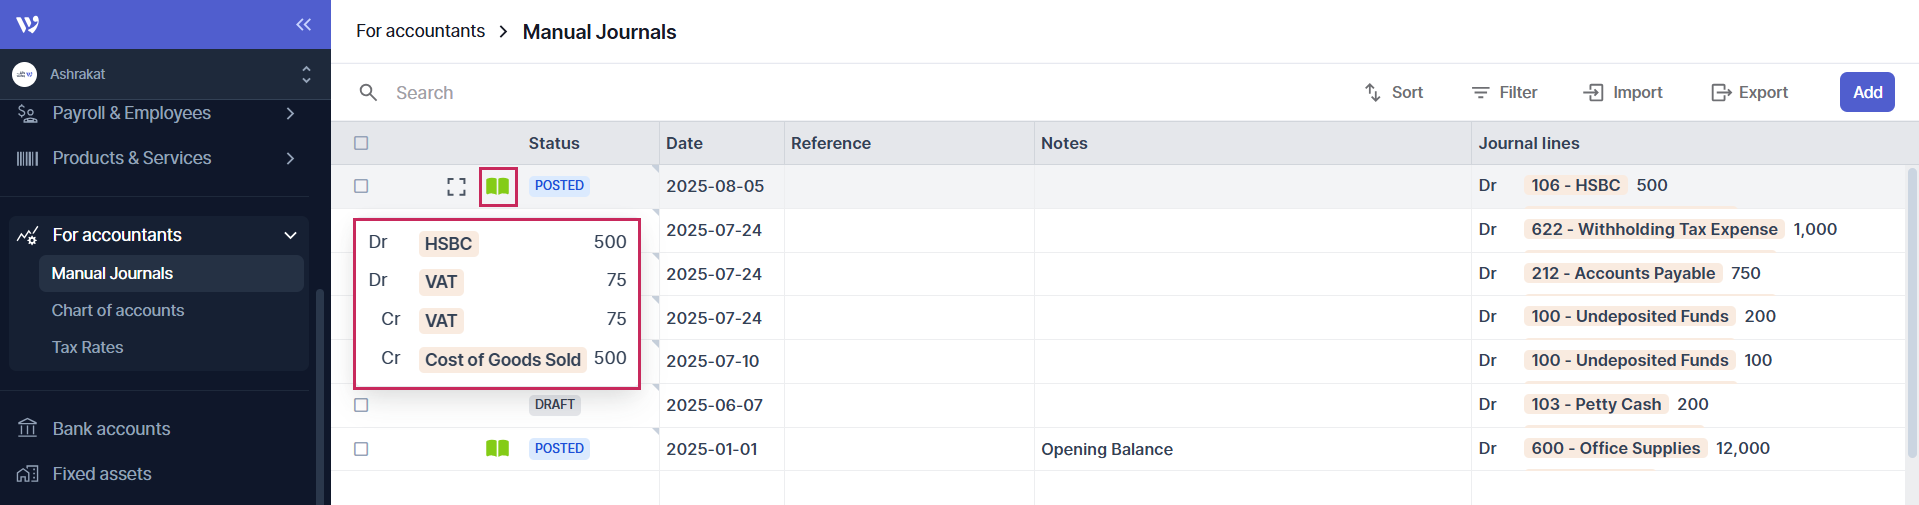Click the expand fullscreen icon in first row
Screen dimensions: 1919x505
click(x=456, y=186)
